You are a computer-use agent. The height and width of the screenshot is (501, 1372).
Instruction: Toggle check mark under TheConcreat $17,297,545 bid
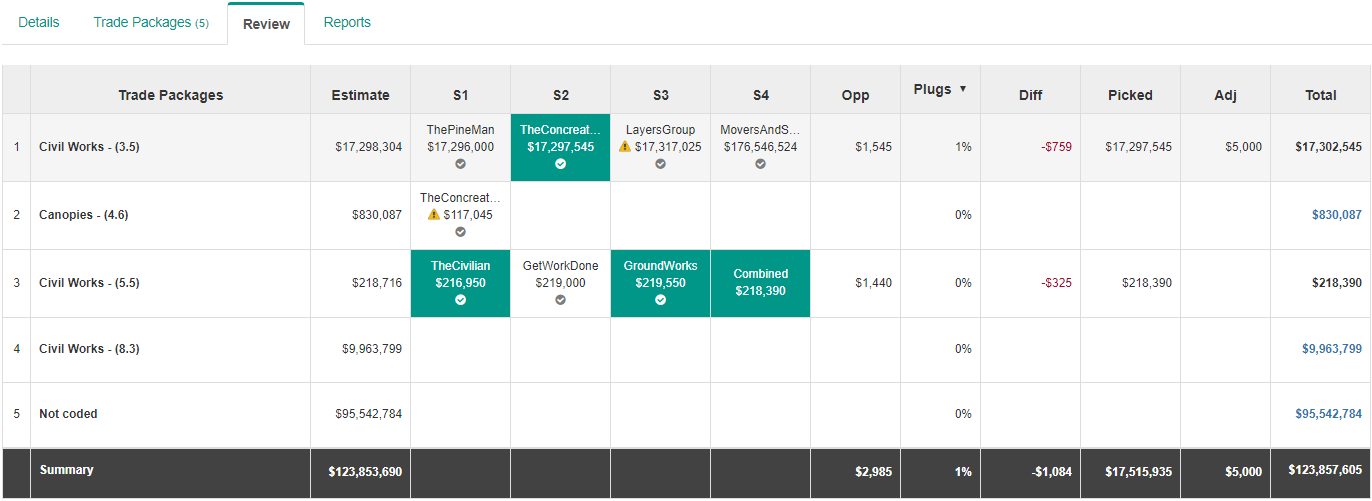pos(560,164)
